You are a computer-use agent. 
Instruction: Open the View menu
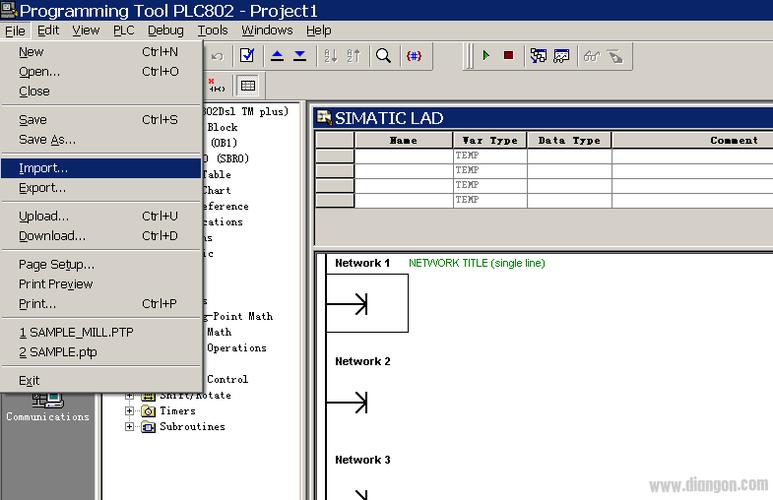point(86,31)
